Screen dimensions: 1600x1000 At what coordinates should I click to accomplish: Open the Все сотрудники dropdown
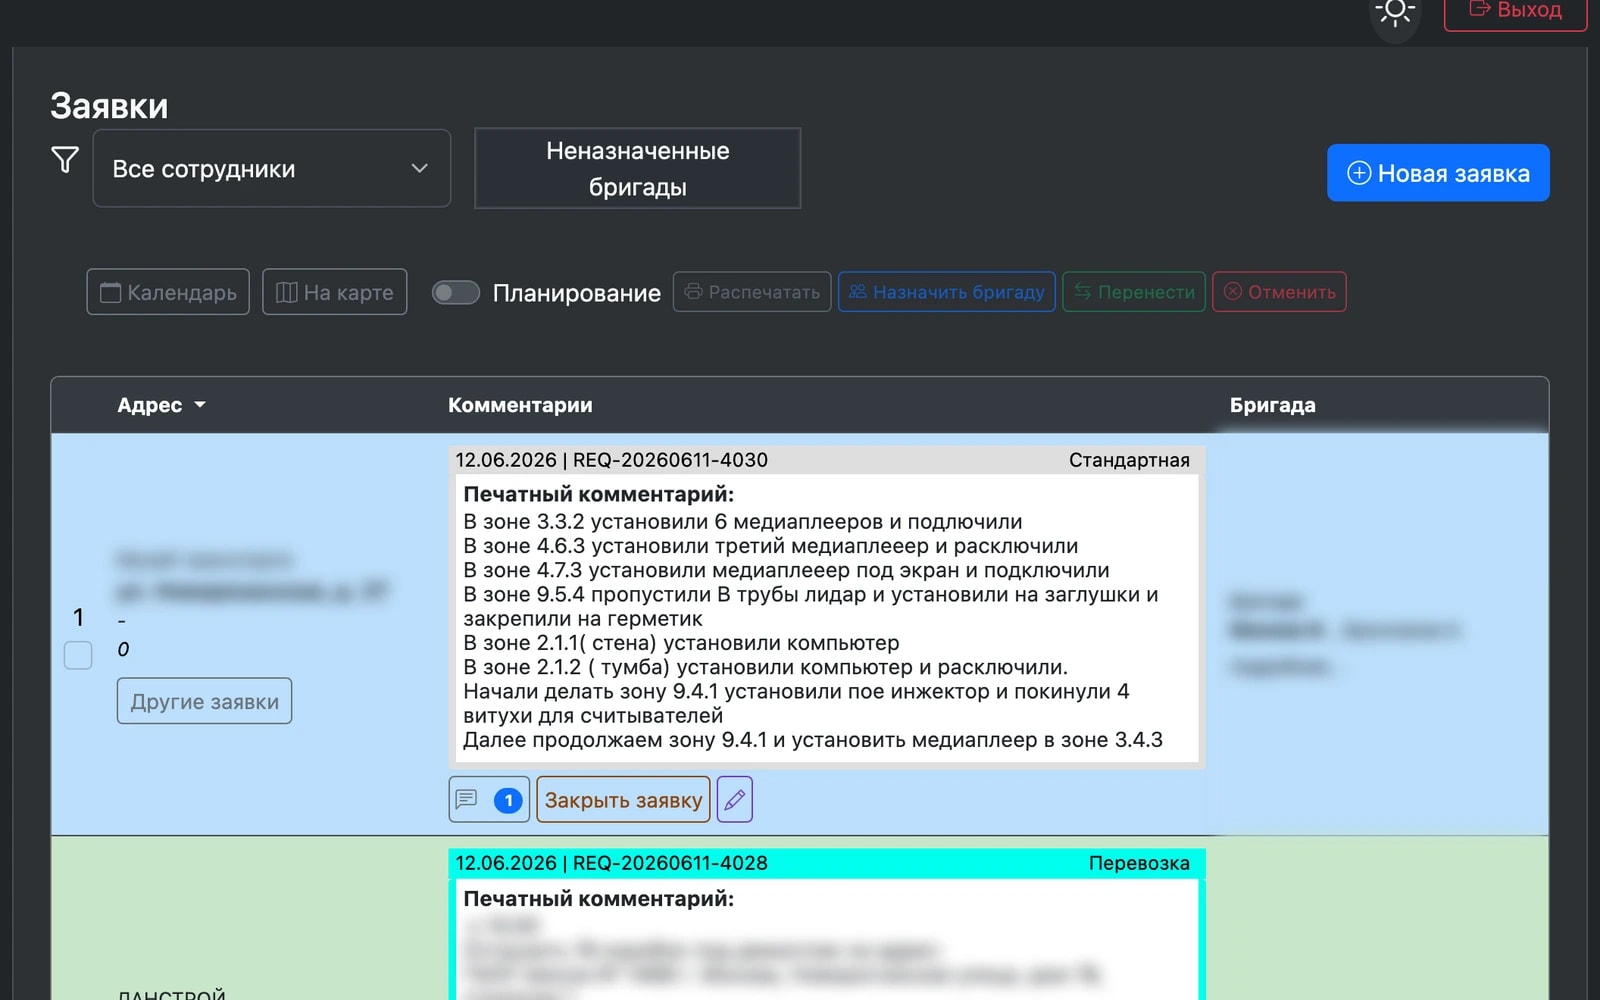pyautogui.click(x=272, y=168)
